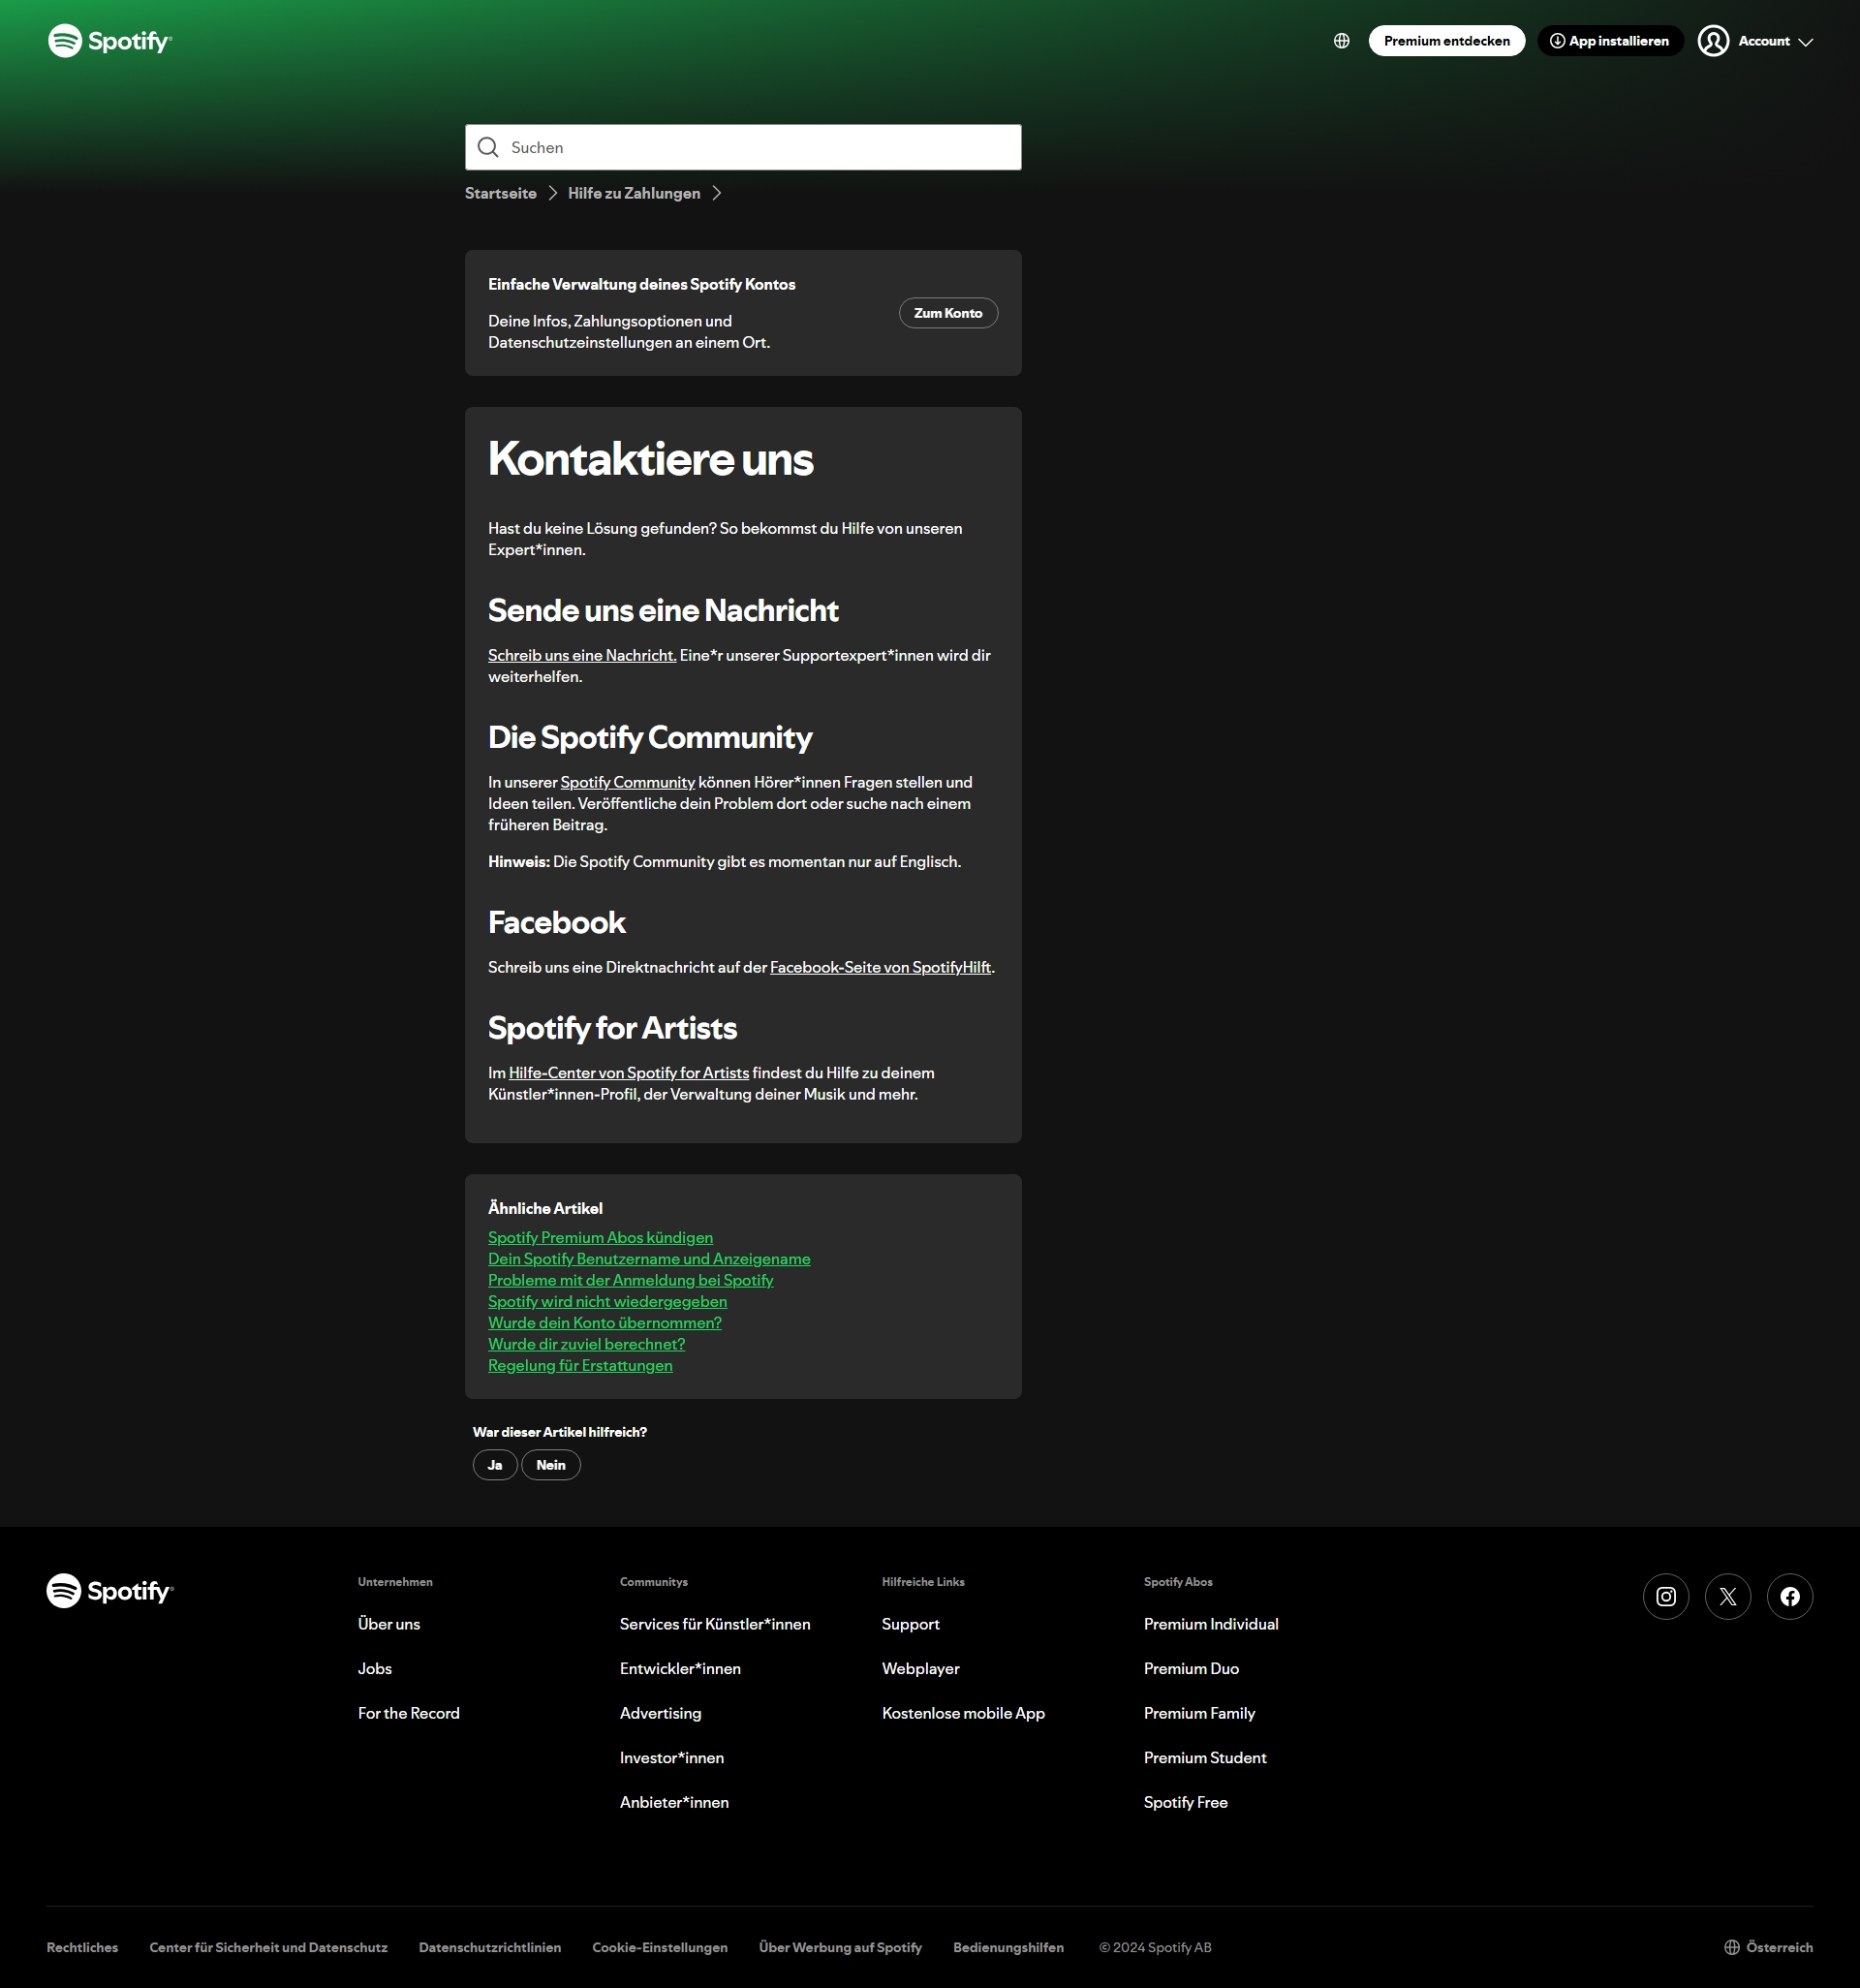
Task: Open Bedienungshilfen in bottom bar
Action: 1008,1947
